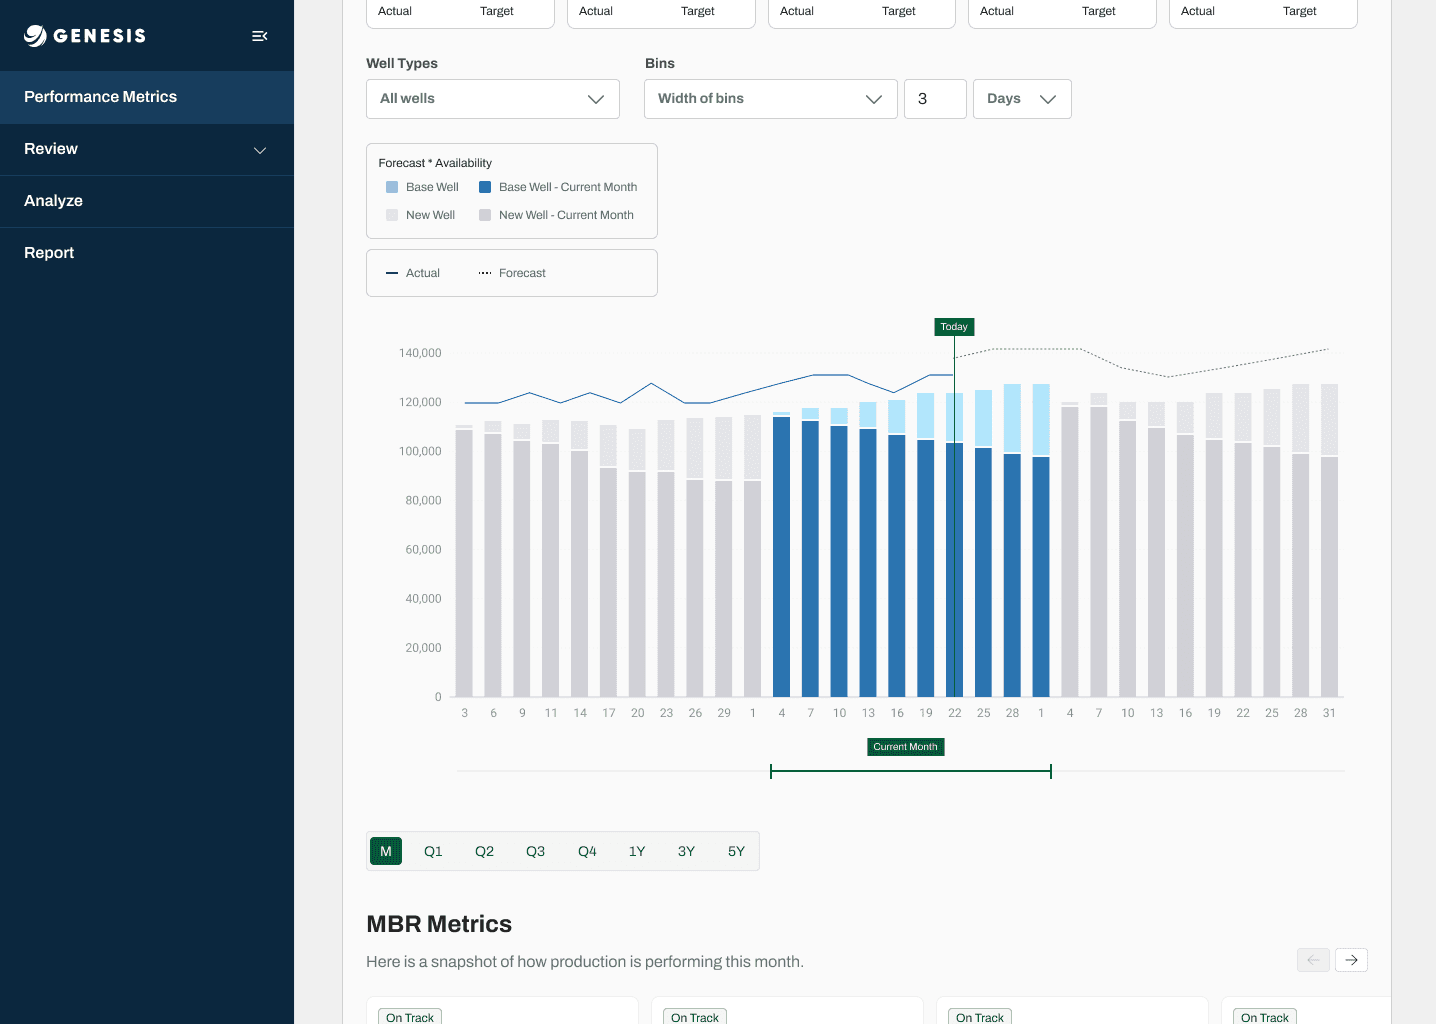Click the previous arrow for MBR Metrics

pyautogui.click(x=1314, y=960)
